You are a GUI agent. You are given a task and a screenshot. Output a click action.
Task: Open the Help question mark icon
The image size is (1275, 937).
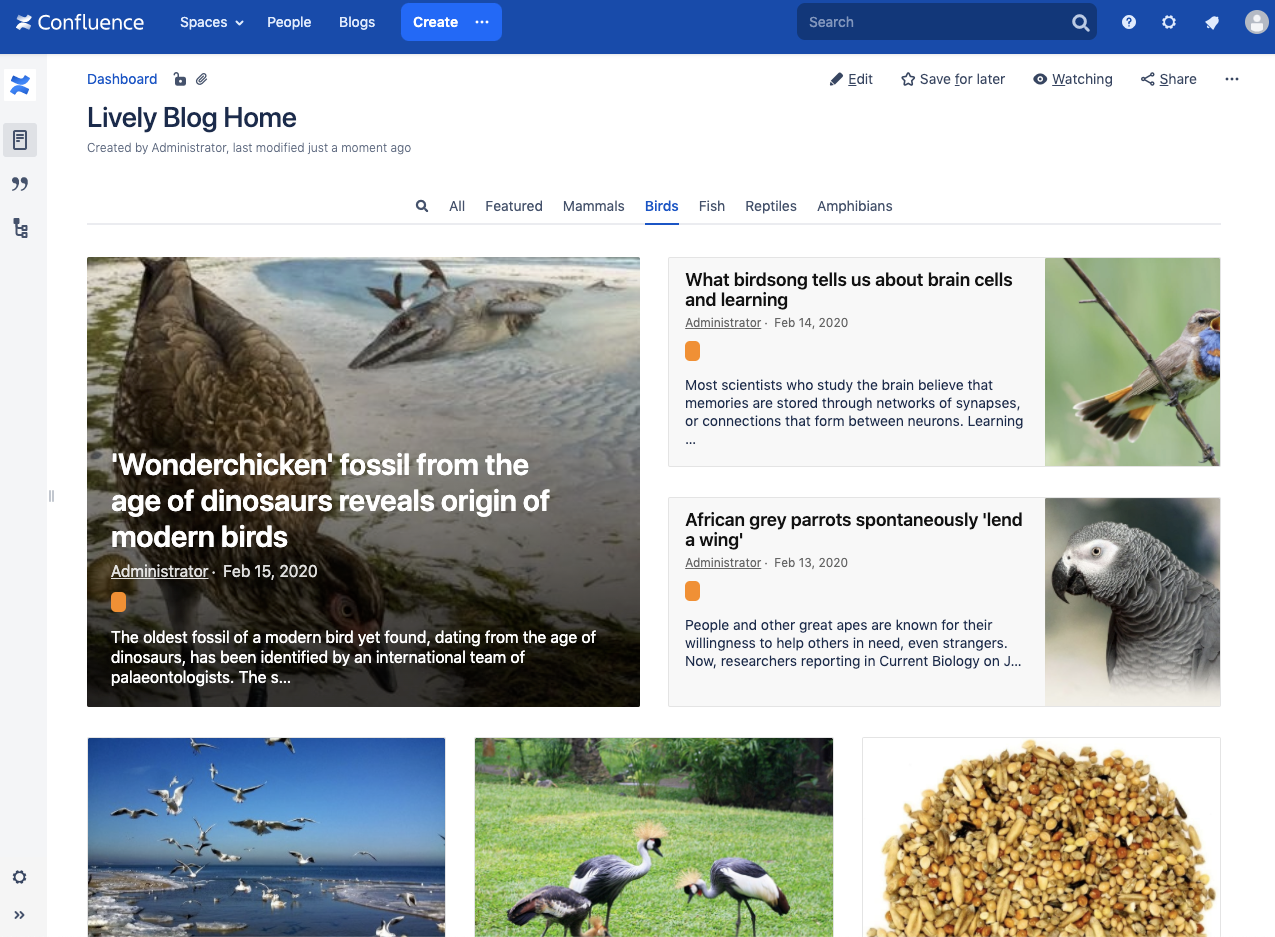(1129, 22)
